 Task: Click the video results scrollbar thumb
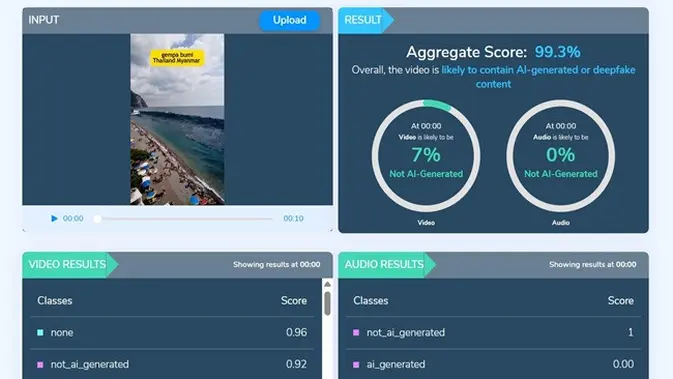coord(327,303)
